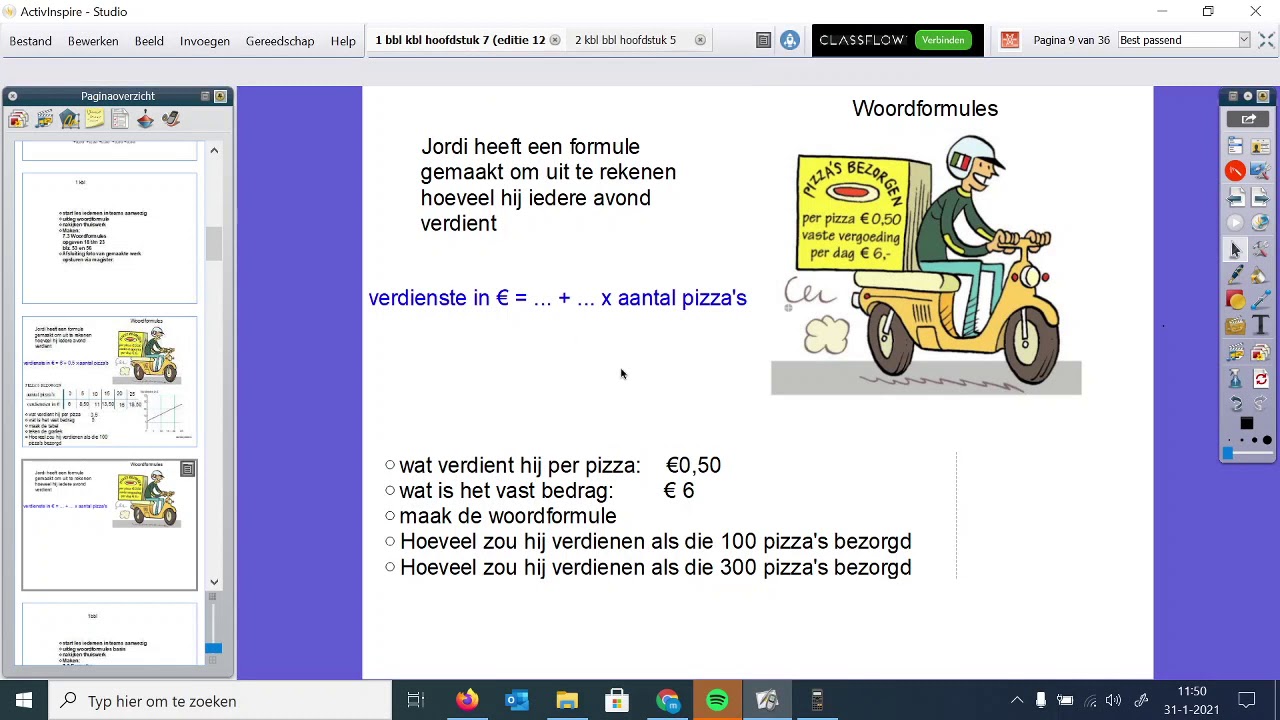Open the Property browser icon

[x=120, y=119]
